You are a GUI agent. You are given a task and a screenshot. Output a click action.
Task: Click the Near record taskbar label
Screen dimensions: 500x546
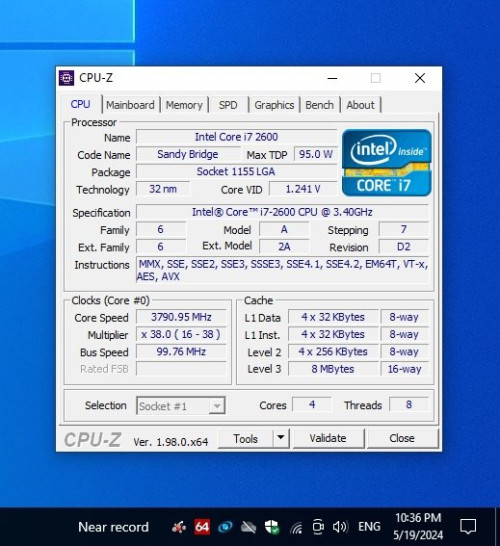point(114,527)
